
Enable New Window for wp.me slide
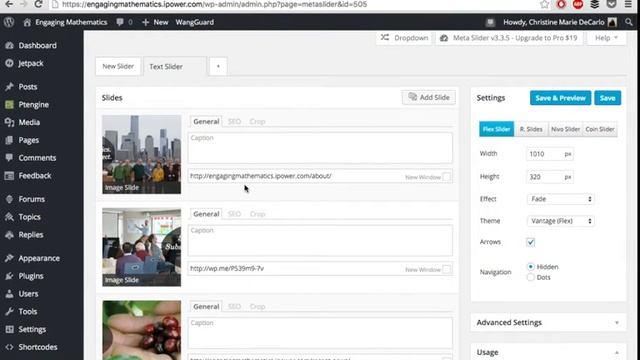[447, 269]
